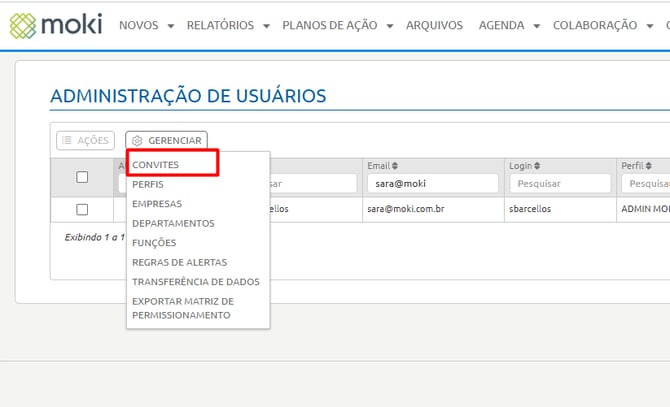Image resolution: width=670 pixels, height=407 pixels.
Task: Click the Login Pesquisar search field
Action: [559, 184]
